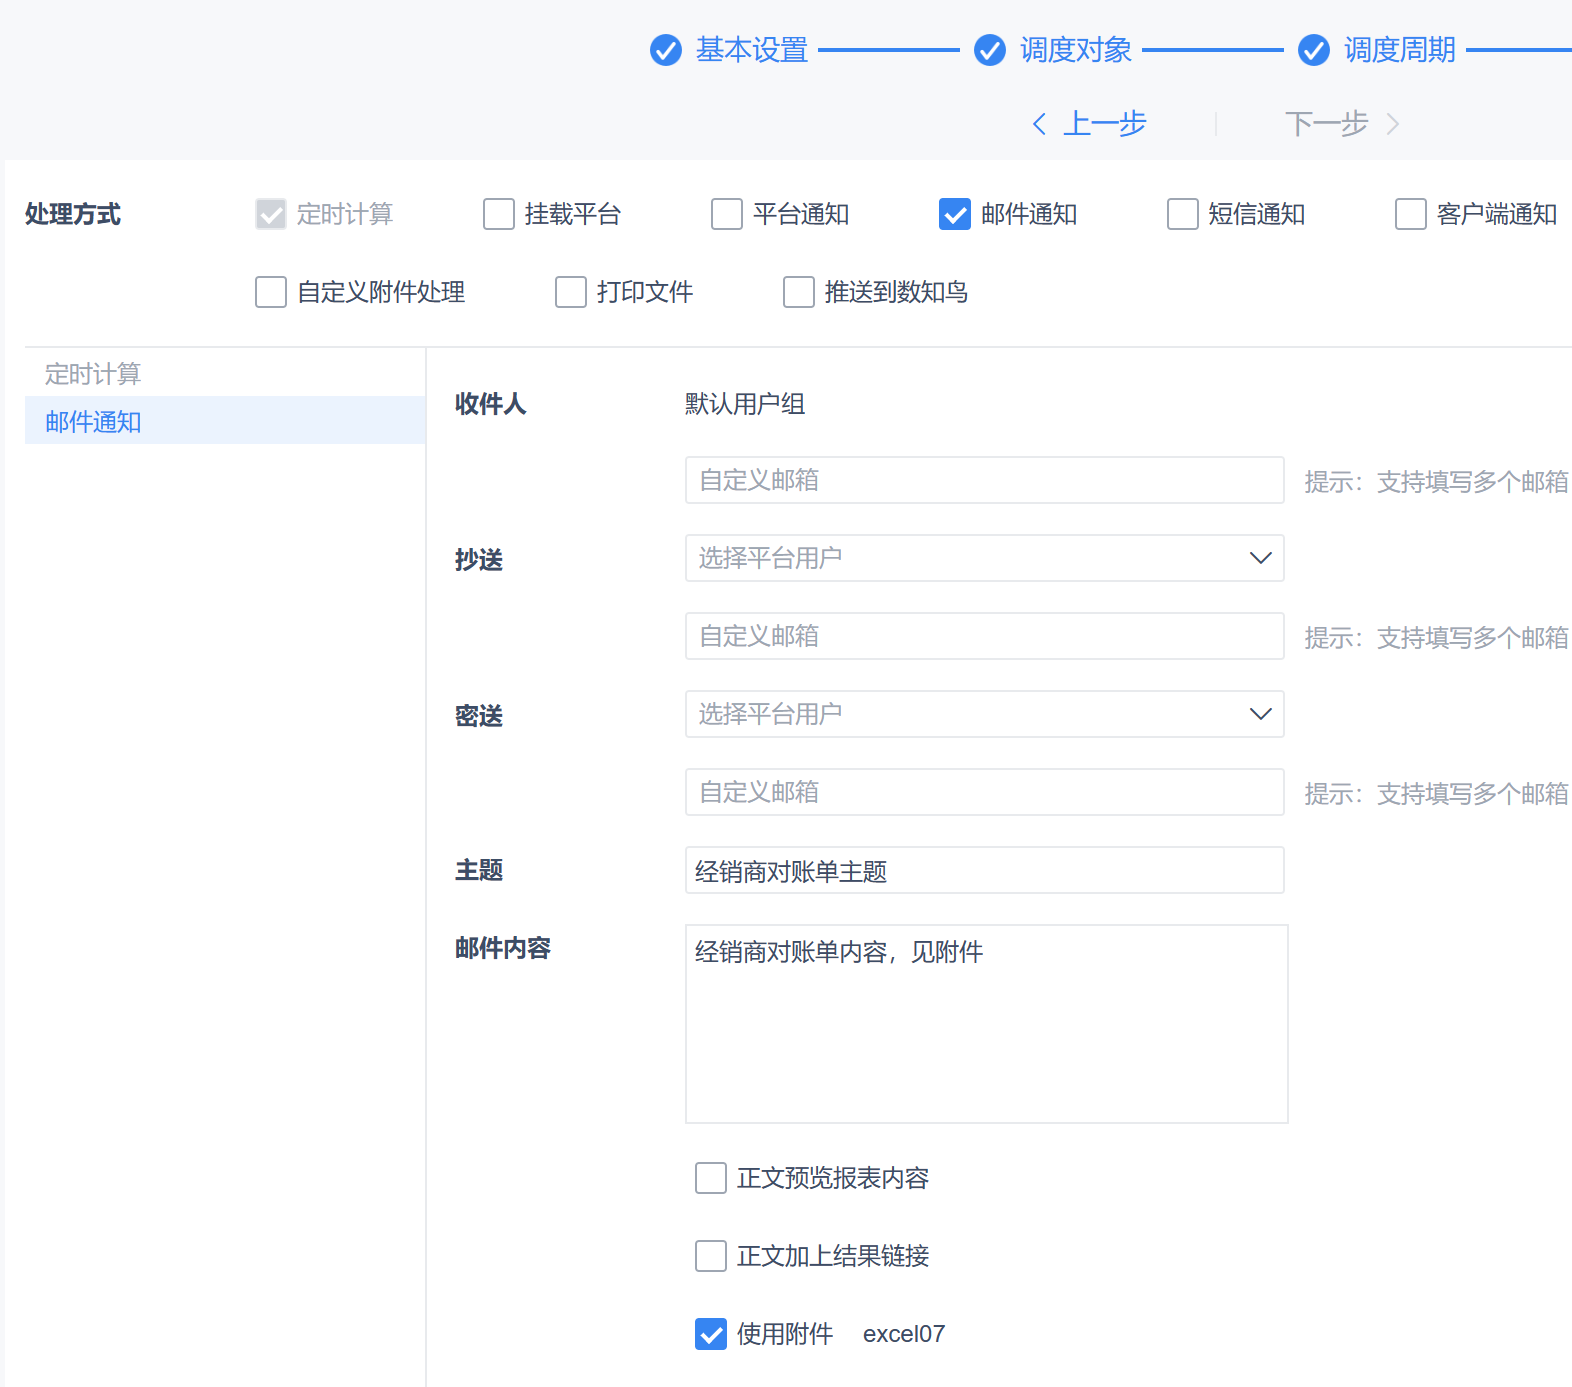Open the 密送 选择平台用户 dropdown

point(985,714)
